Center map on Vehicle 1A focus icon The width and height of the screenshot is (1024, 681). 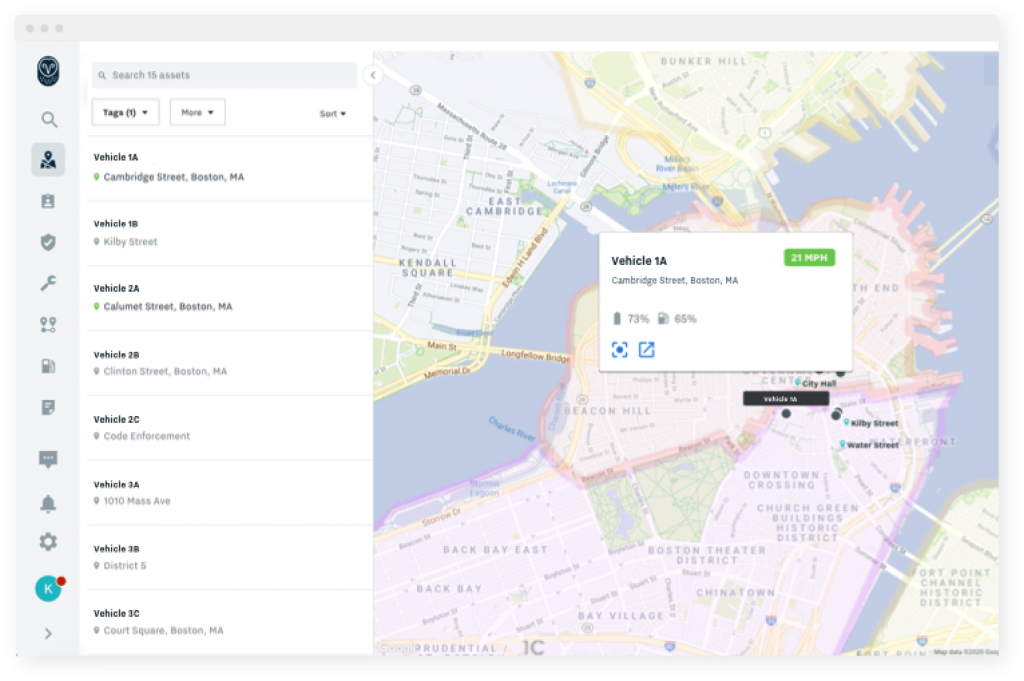(620, 349)
